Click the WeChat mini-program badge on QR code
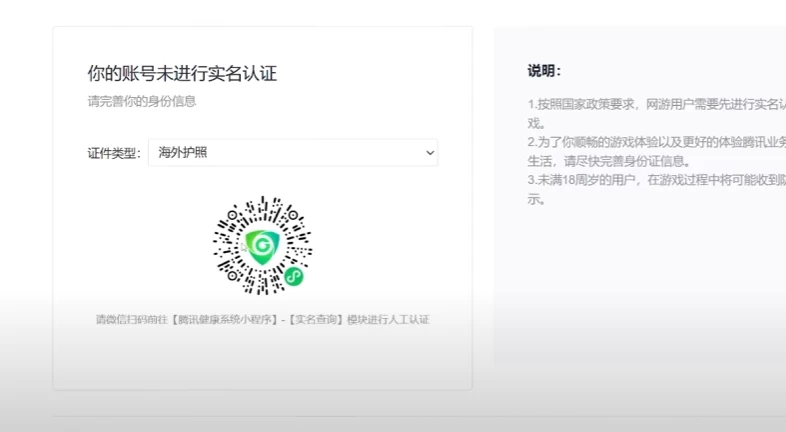The width and height of the screenshot is (786, 432). click(294, 276)
